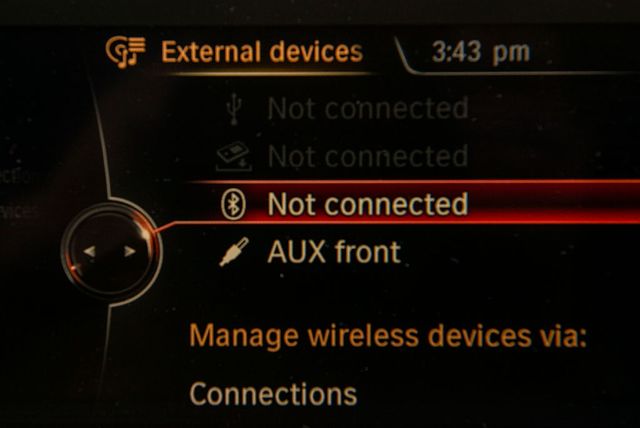
Task: Click the right arrow on controller dial
Action: (x=129, y=251)
